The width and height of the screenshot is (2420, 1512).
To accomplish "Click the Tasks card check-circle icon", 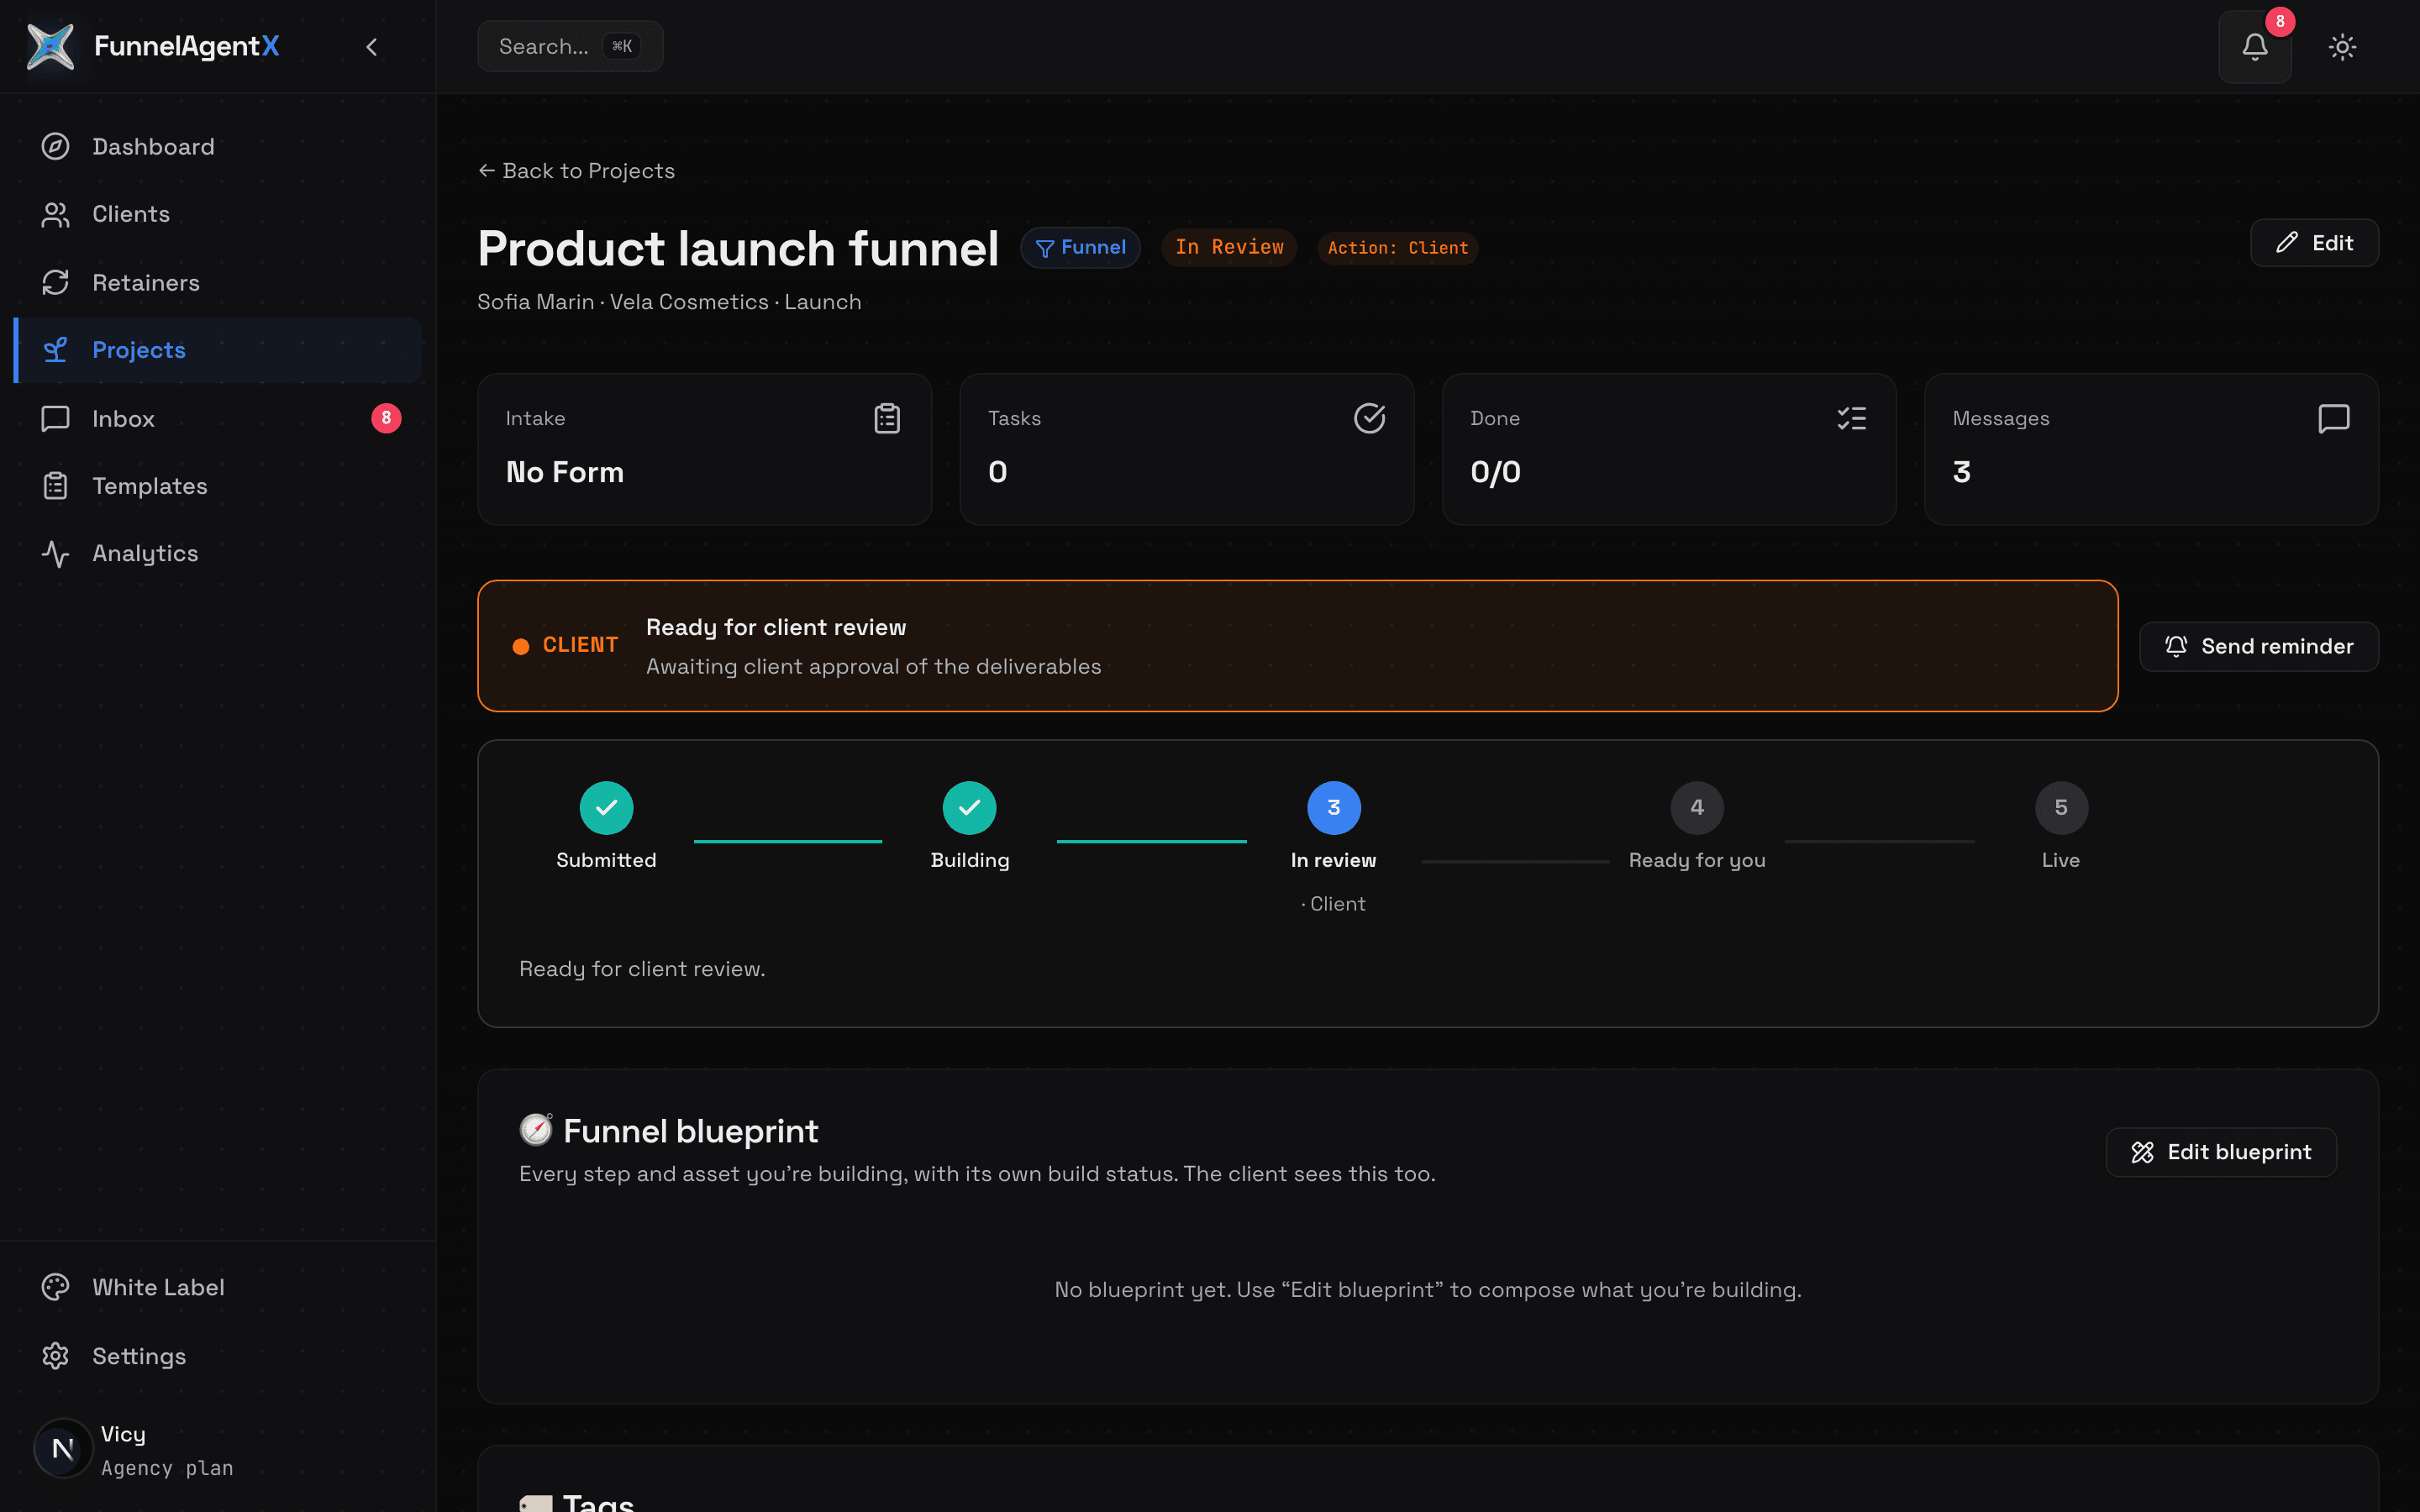I will click(x=1369, y=418).
